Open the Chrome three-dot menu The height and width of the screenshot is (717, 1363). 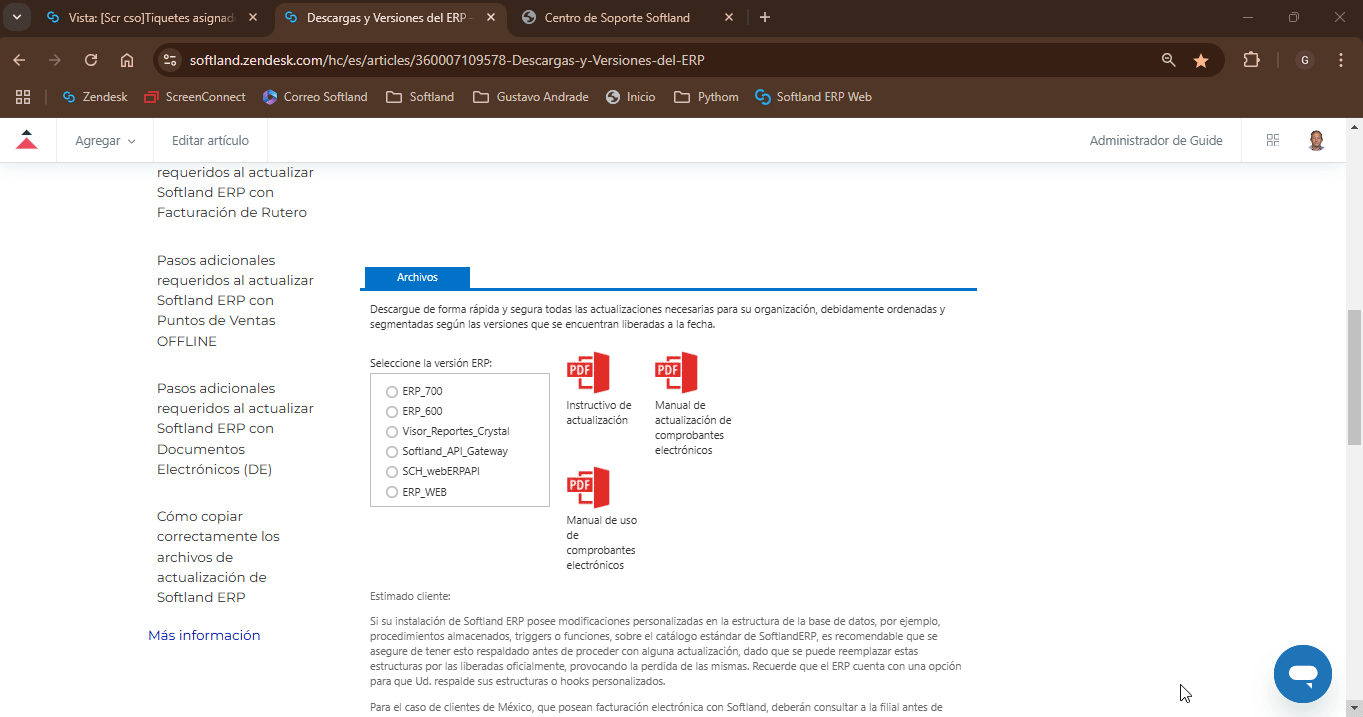1341,60
